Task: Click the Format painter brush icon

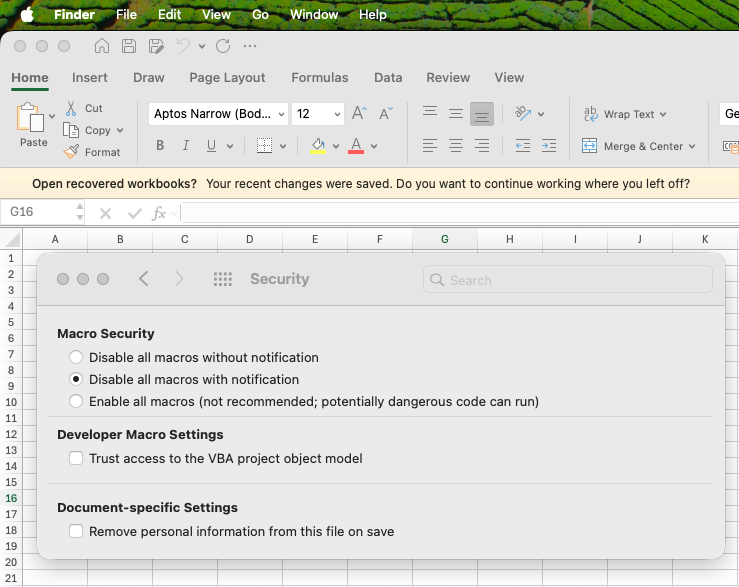Action: pos(71,151)
